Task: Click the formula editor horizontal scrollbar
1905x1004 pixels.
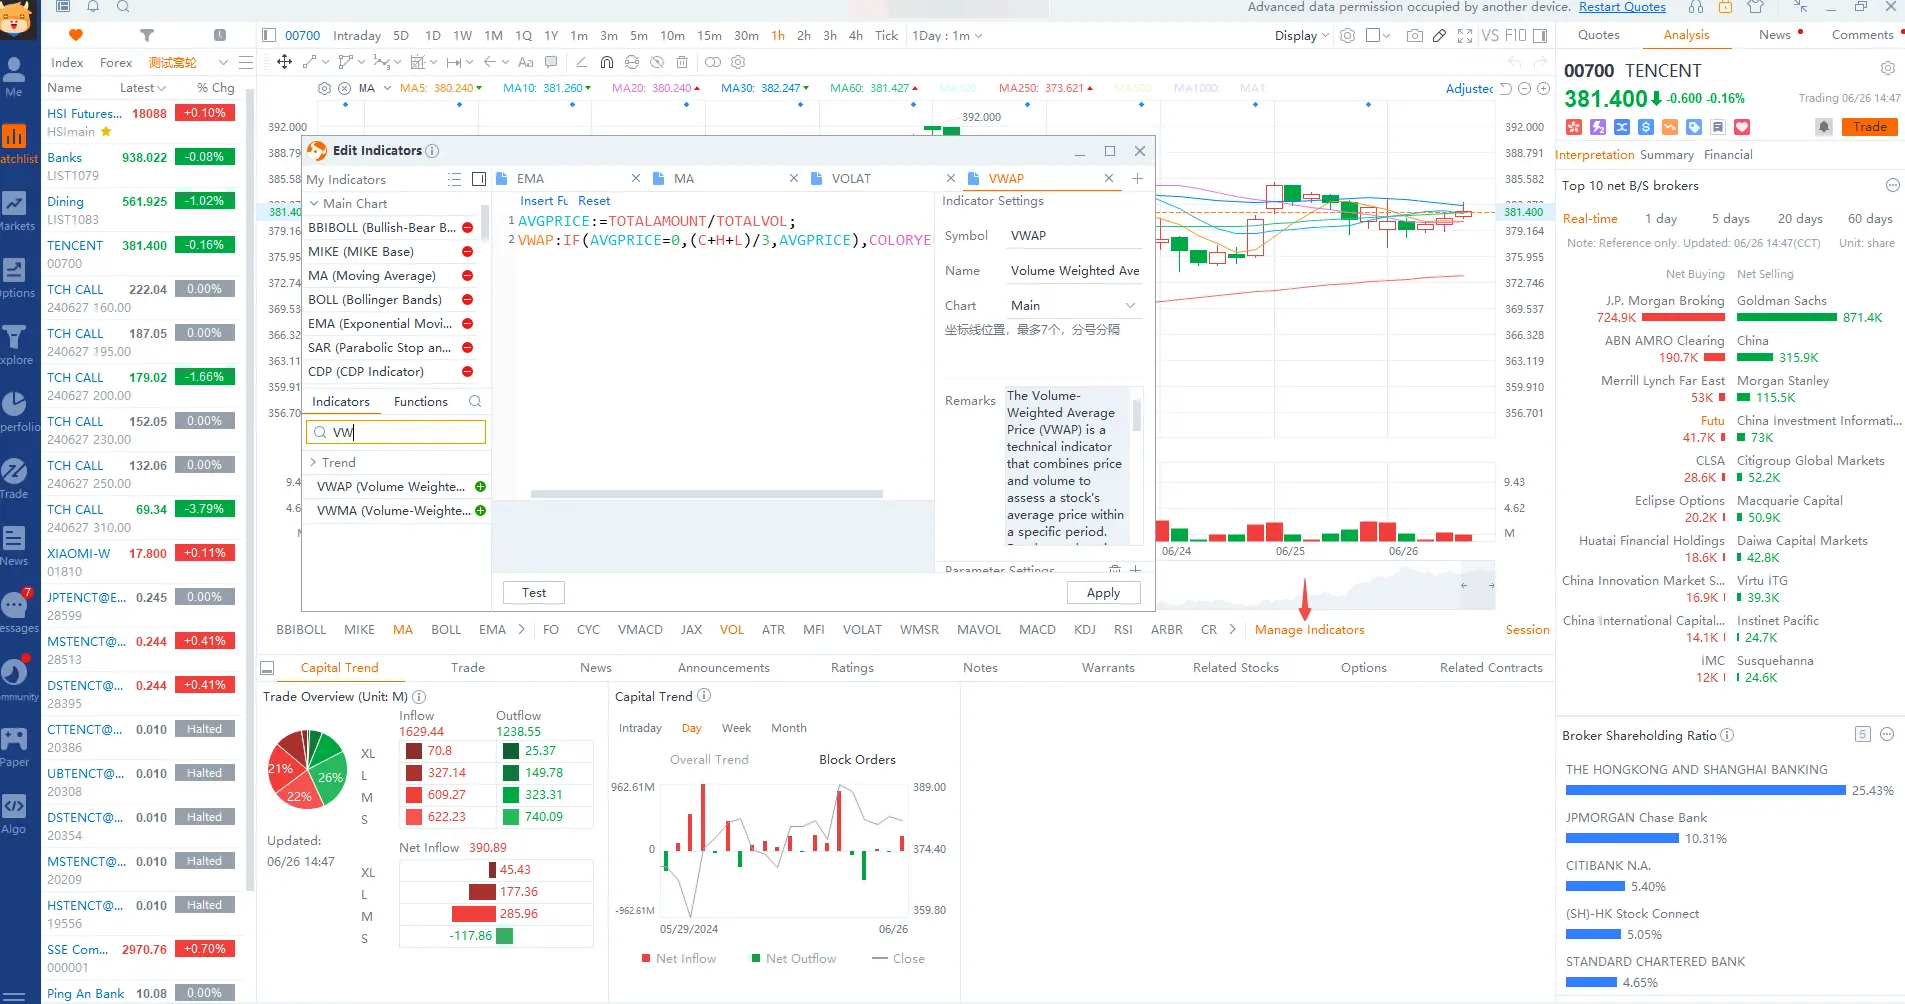Action: [707, 494]
